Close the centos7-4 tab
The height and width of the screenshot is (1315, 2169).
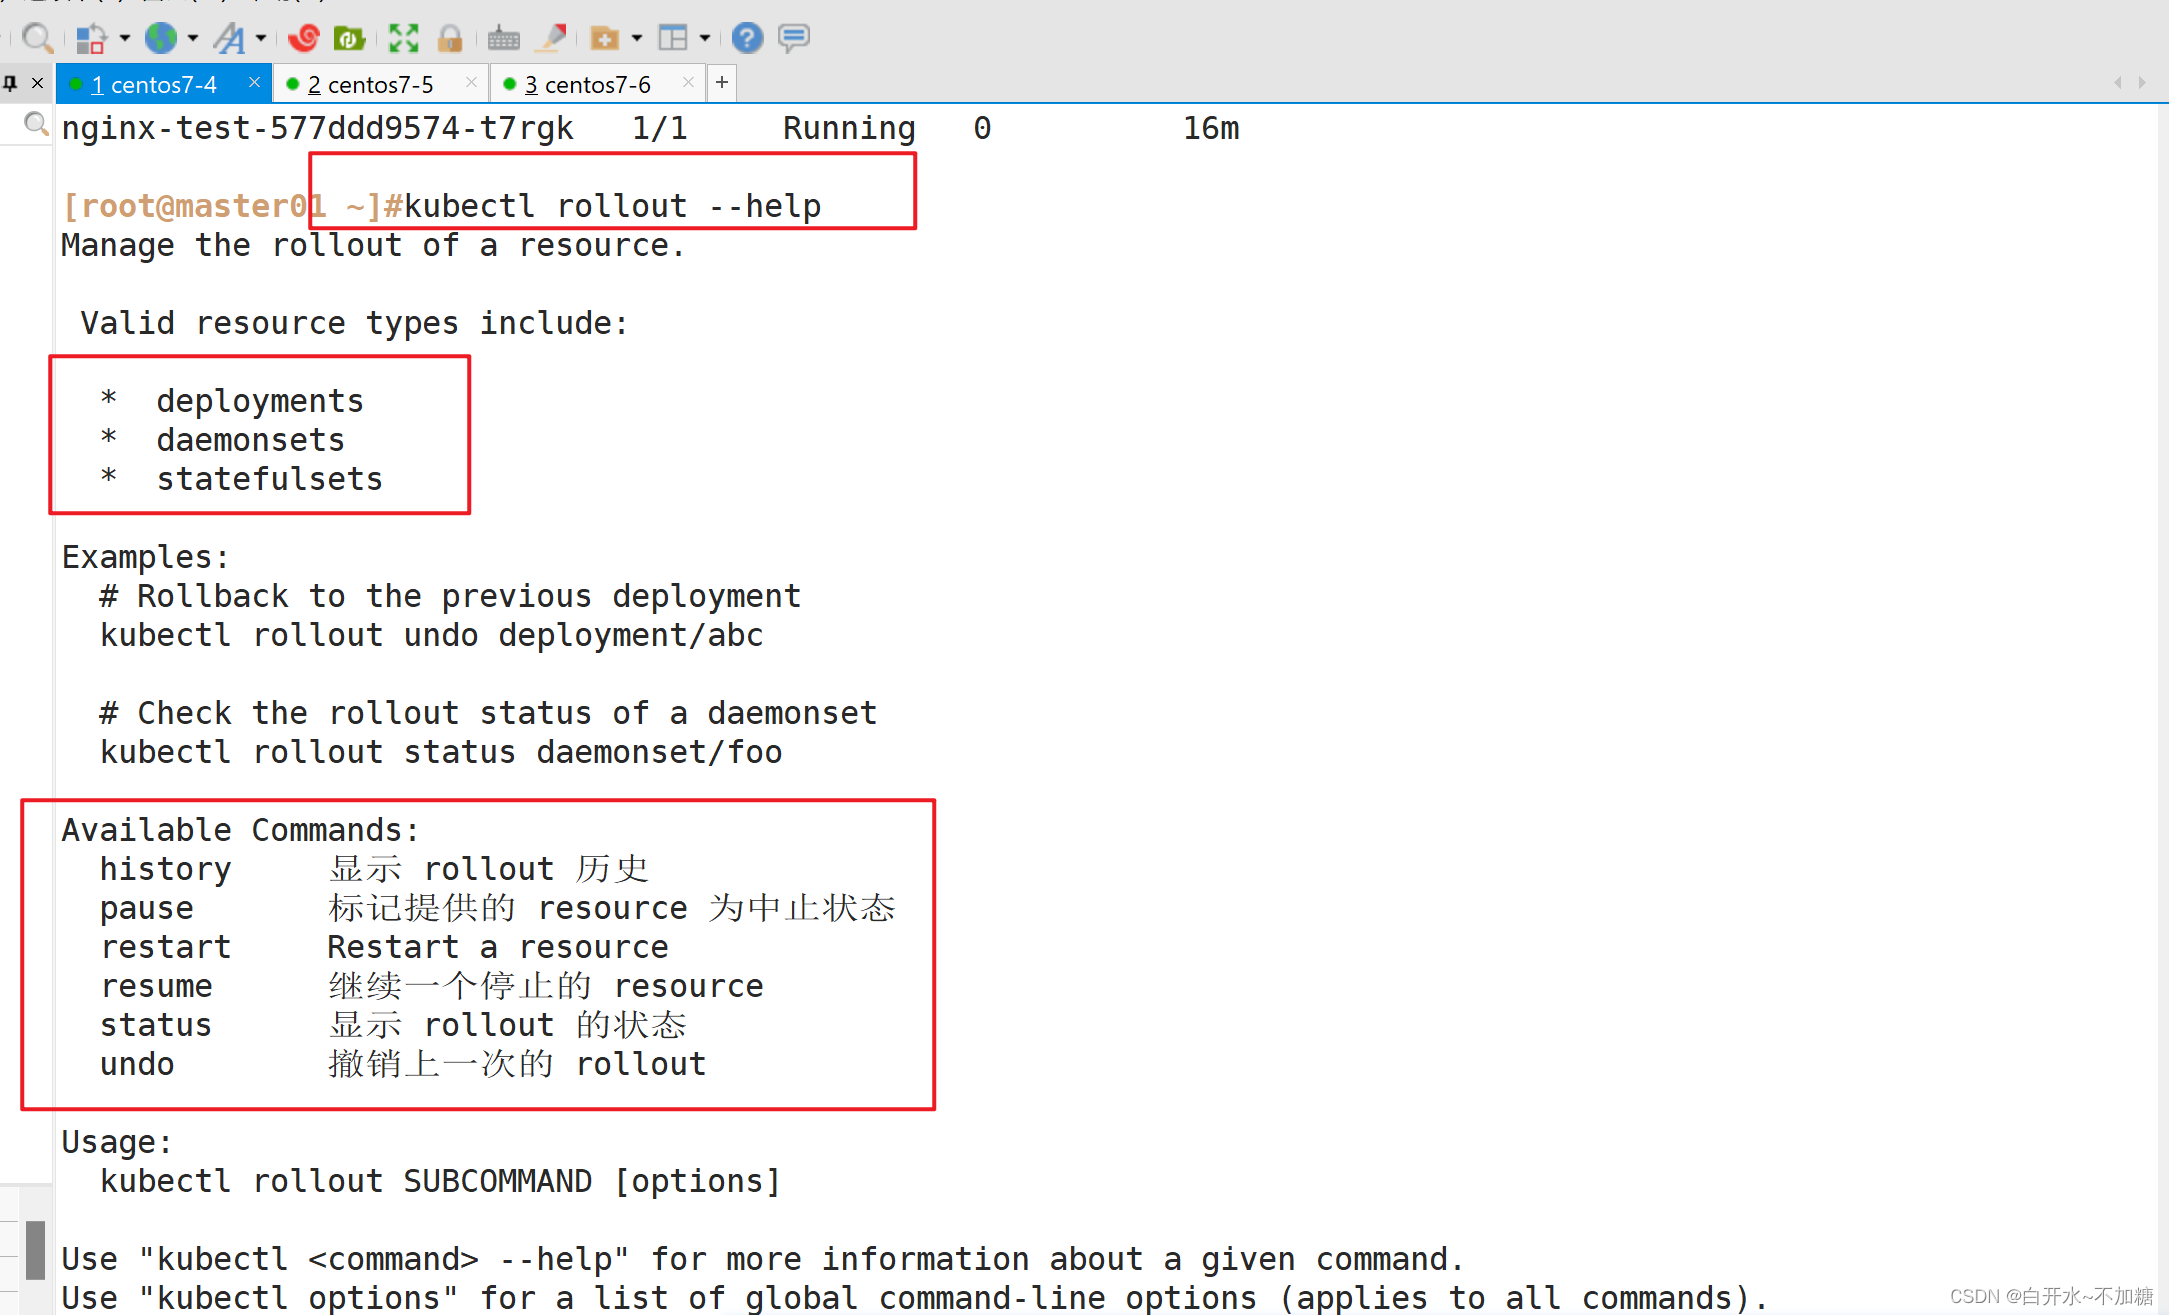tap(254, 82)
